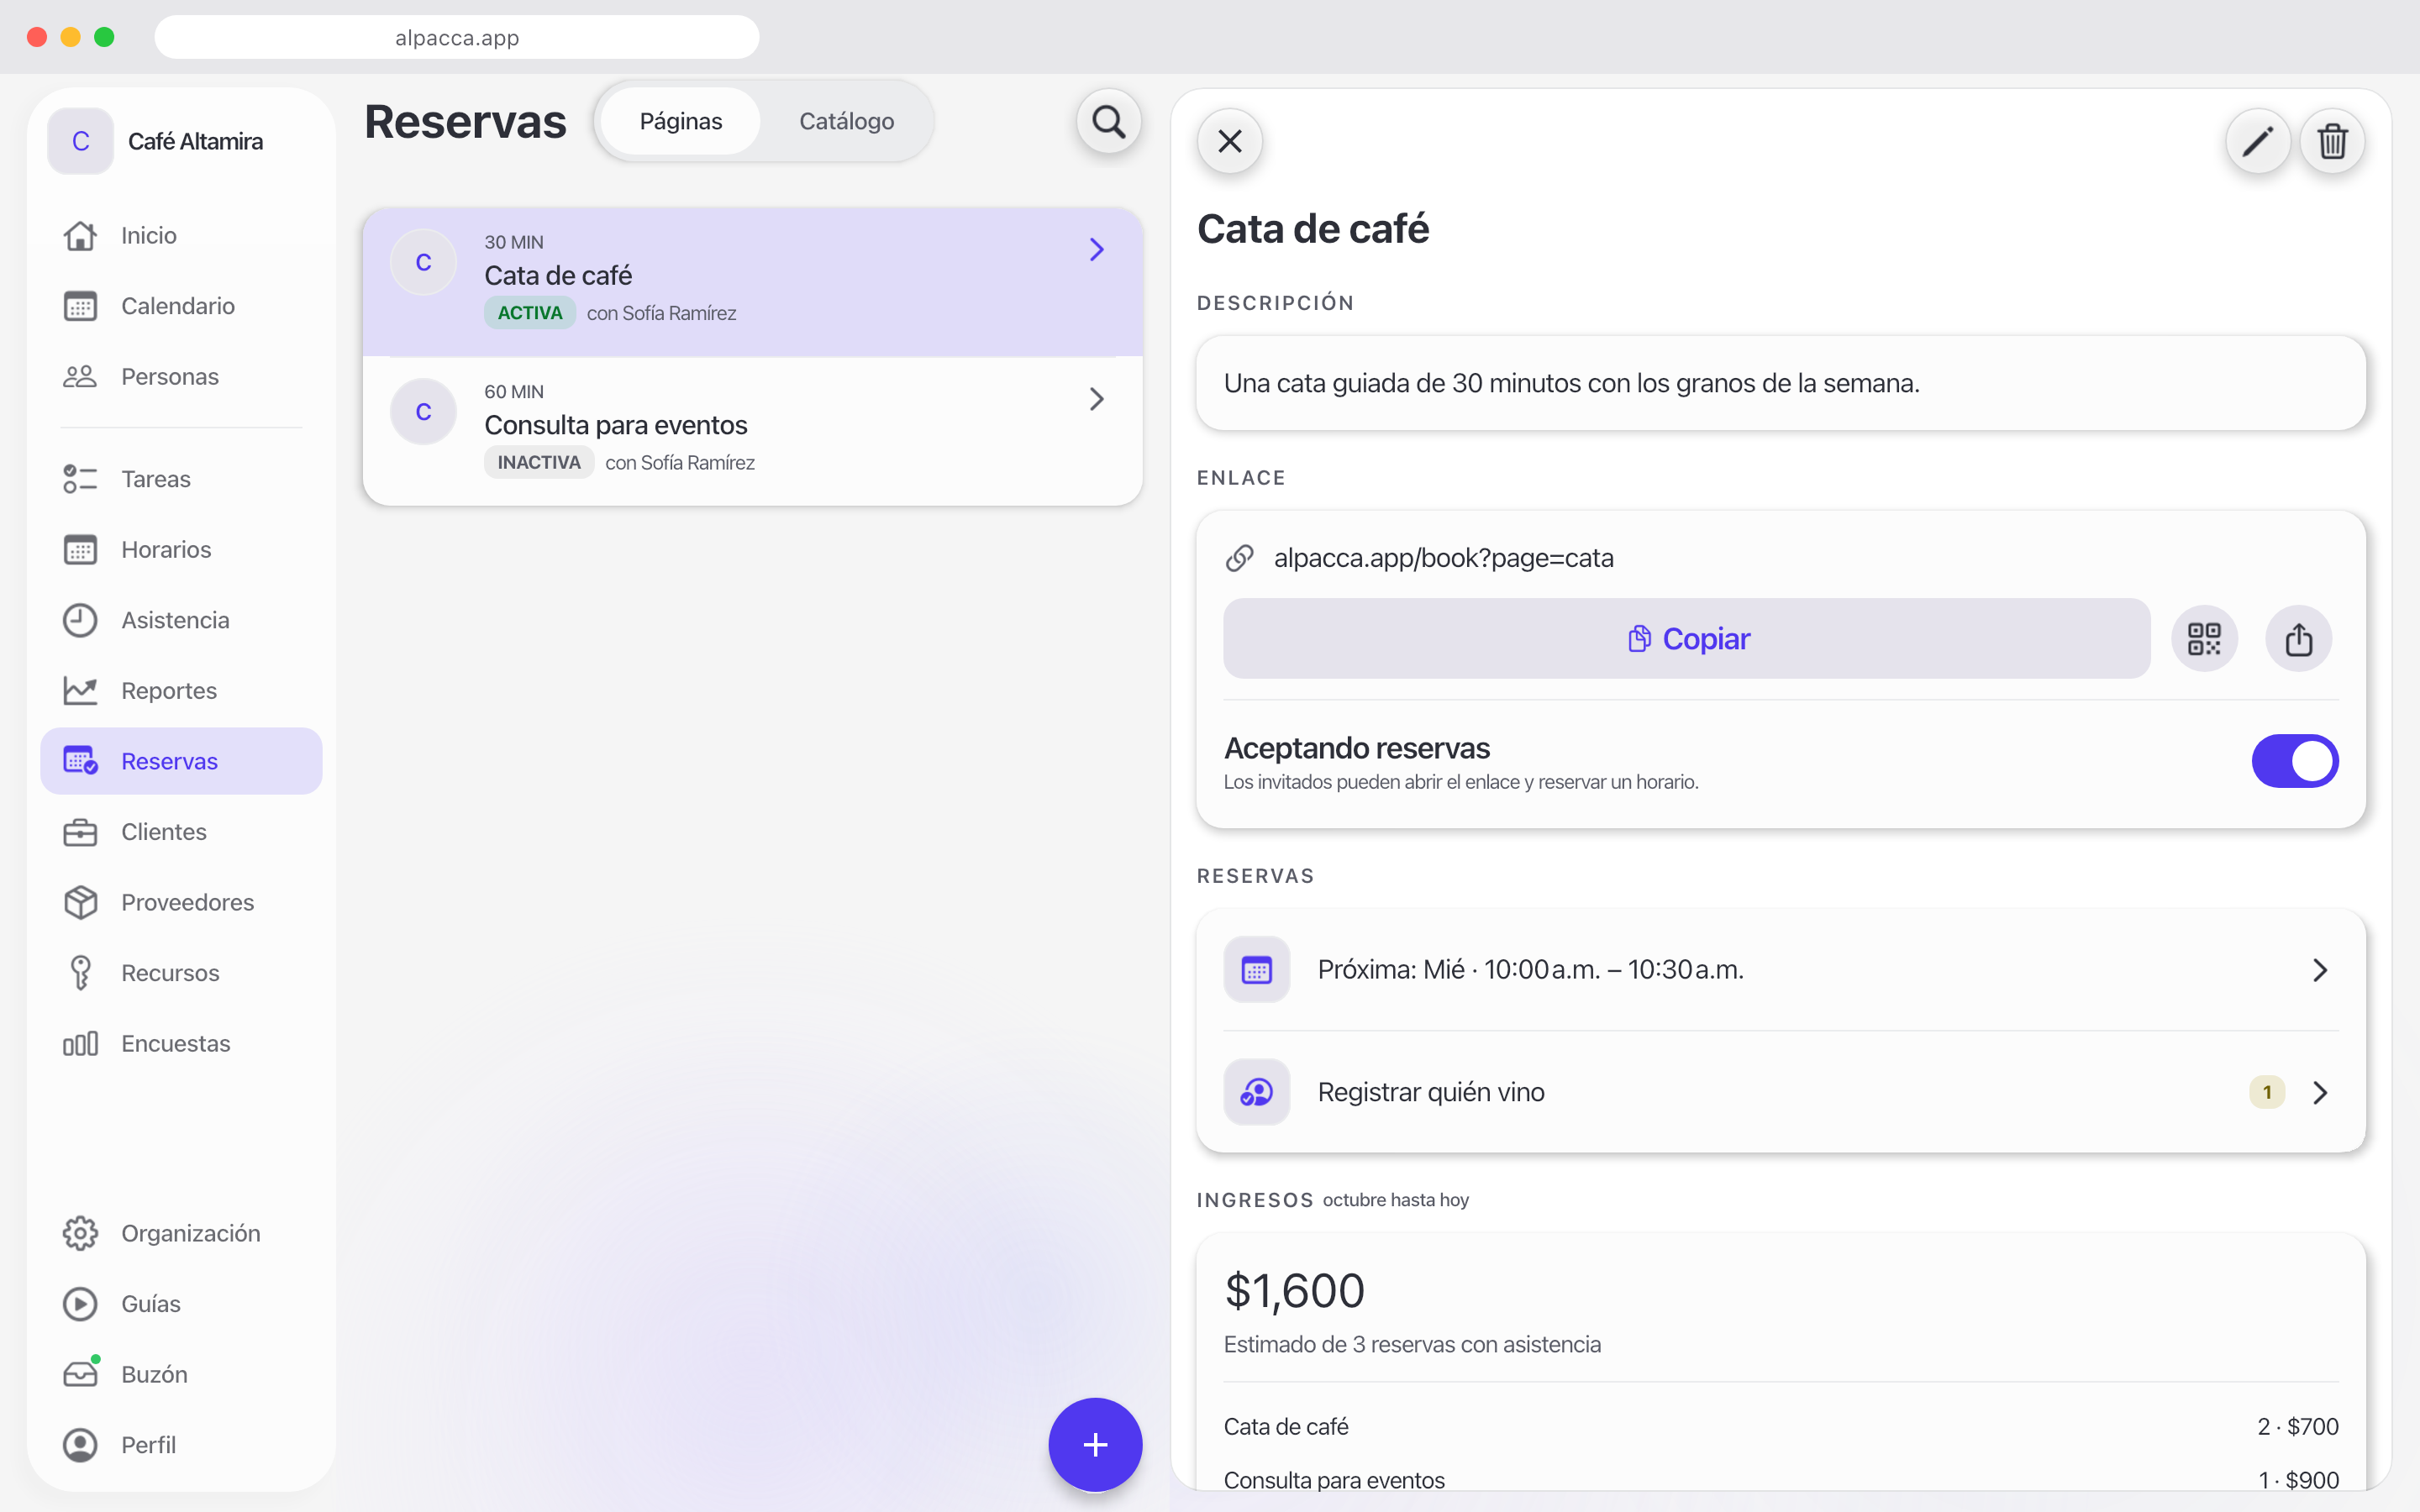This screenshot has height=1512, width=2420.
Task: Click the Copiar link button
Action: click(1687, 638)
